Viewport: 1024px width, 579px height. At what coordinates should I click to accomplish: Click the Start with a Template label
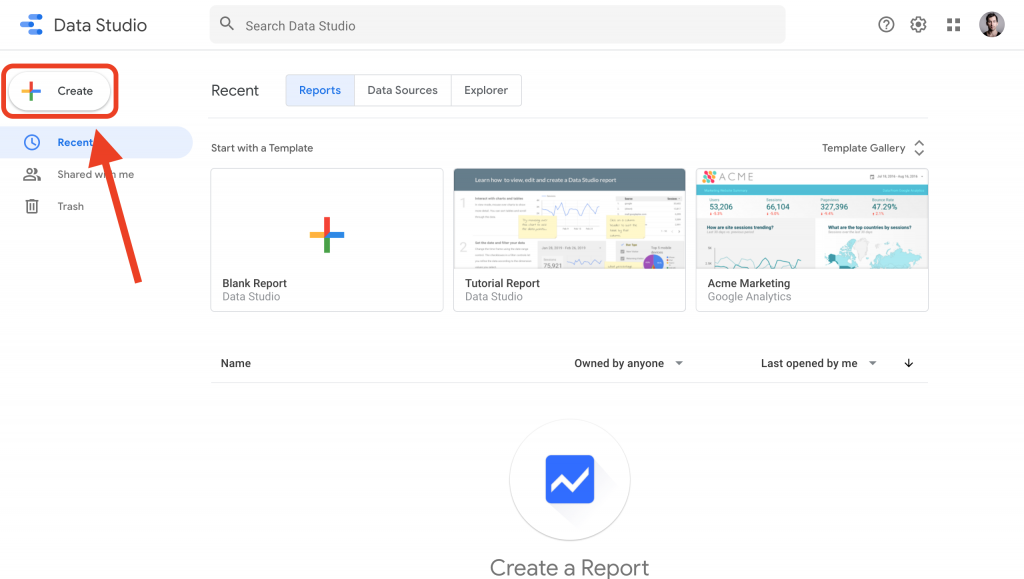(x=262, y=148)
